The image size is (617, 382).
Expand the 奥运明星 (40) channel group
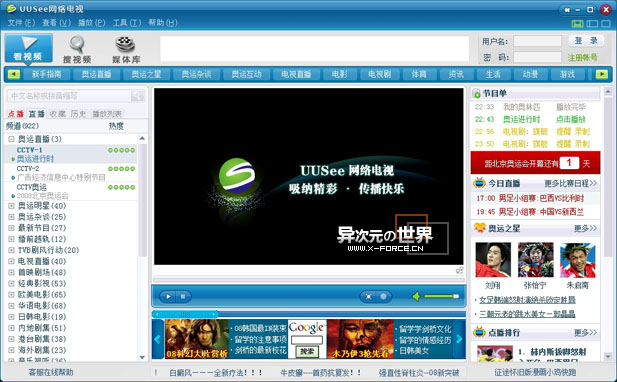tap(11, 206)
